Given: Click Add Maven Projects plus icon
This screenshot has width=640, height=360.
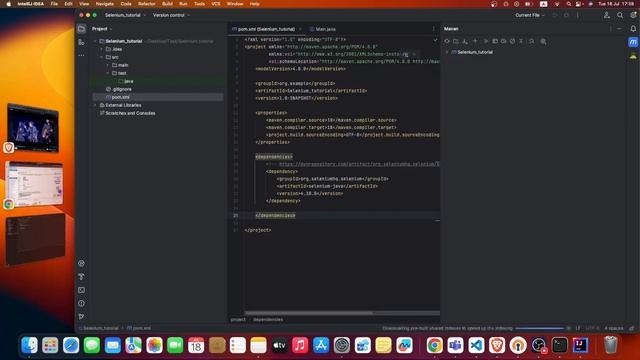Looking at the screenshot, I should [475, 41].
